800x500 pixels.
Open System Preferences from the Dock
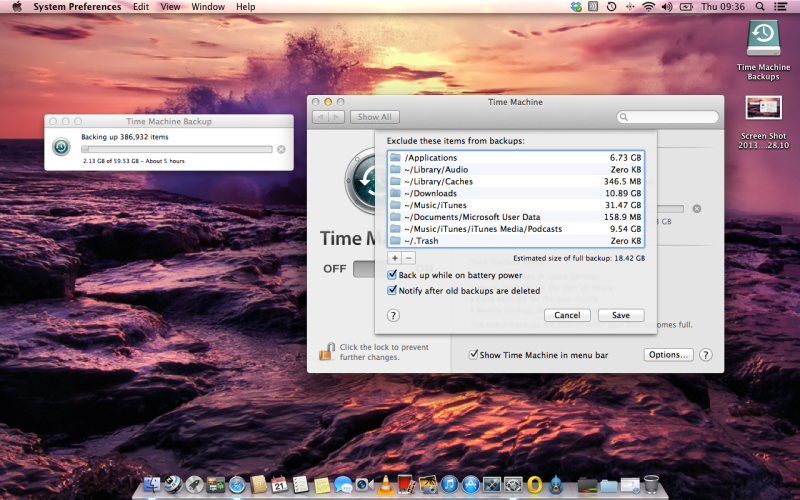click(513, 485)
